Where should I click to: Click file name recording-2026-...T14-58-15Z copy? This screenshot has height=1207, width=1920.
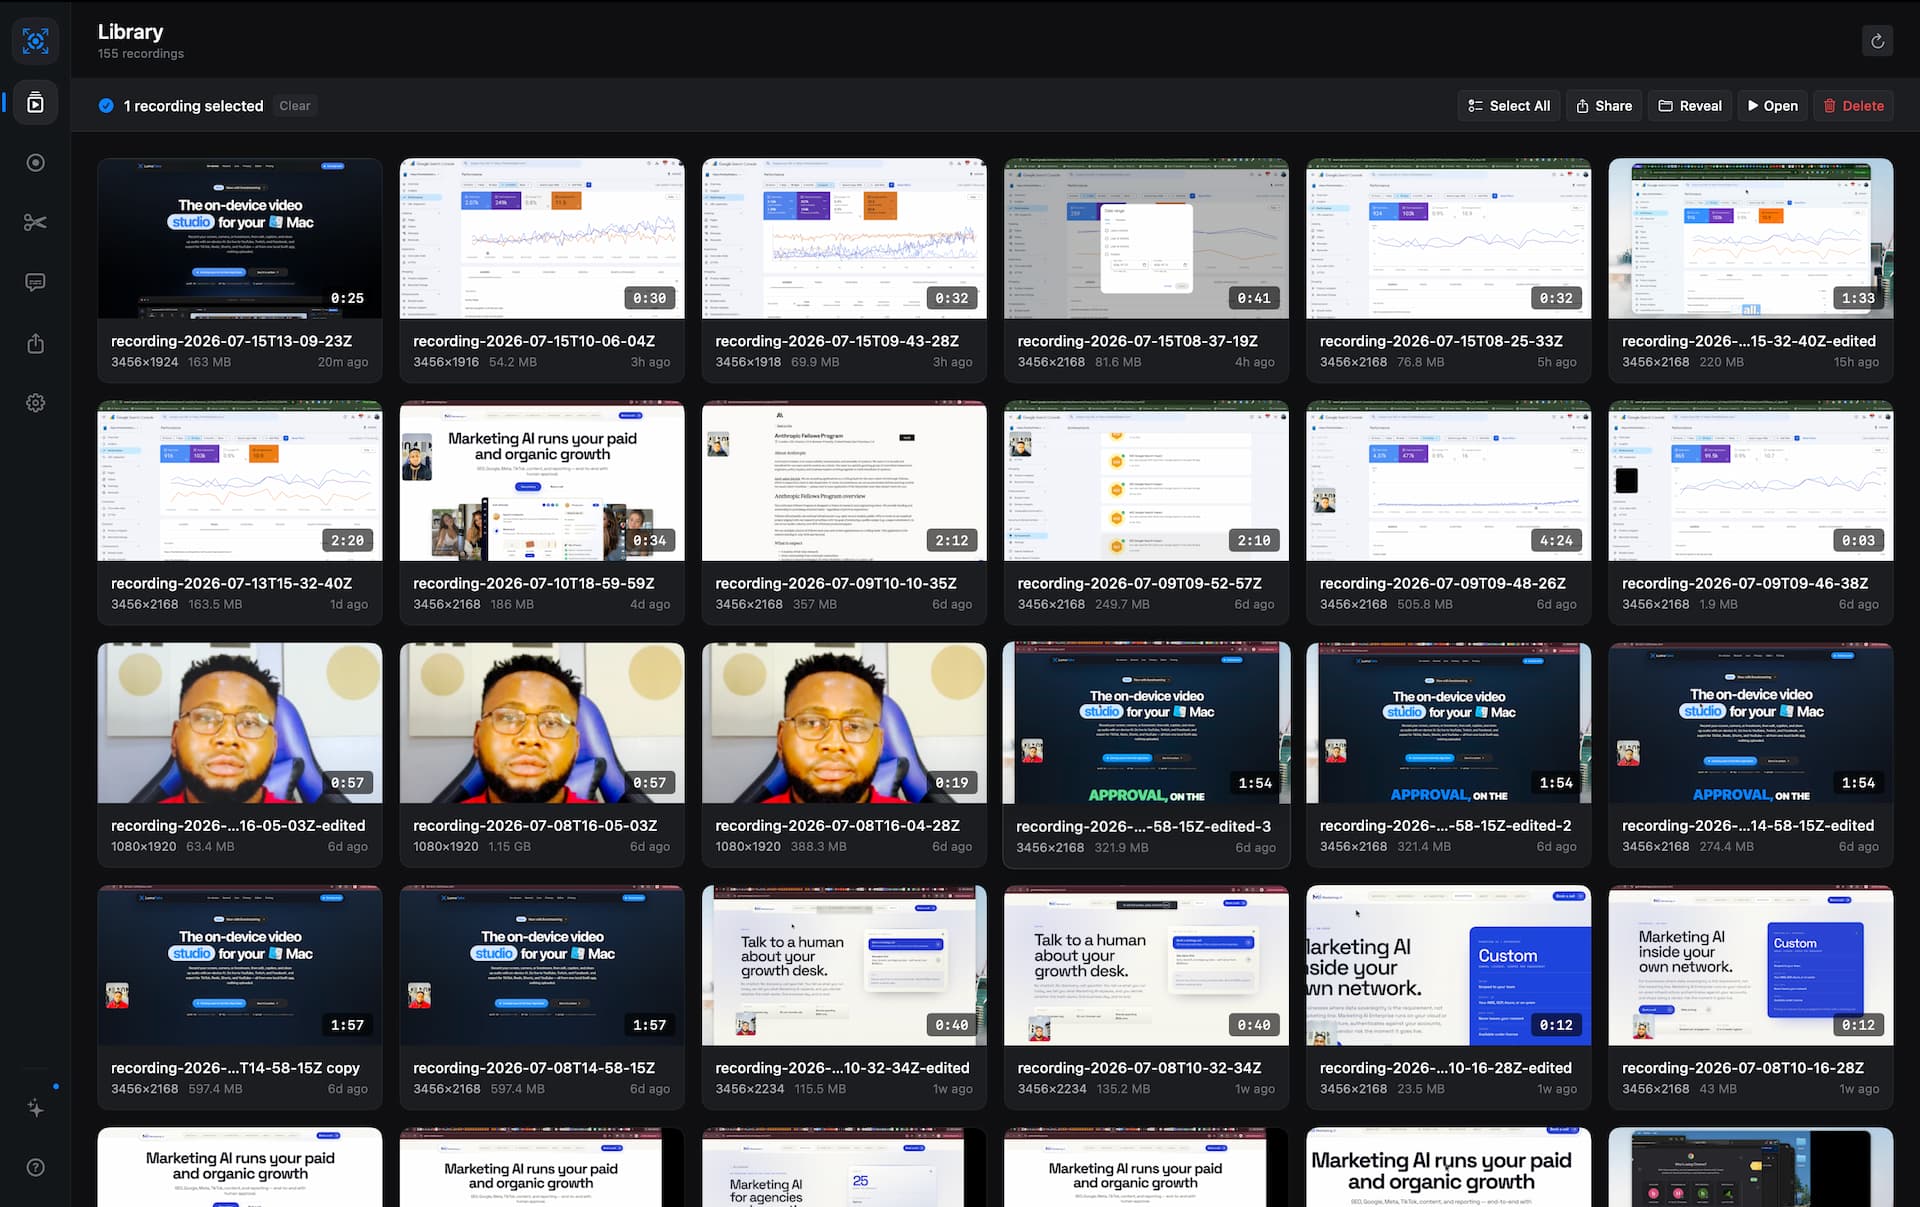(x=235, y=1068)
